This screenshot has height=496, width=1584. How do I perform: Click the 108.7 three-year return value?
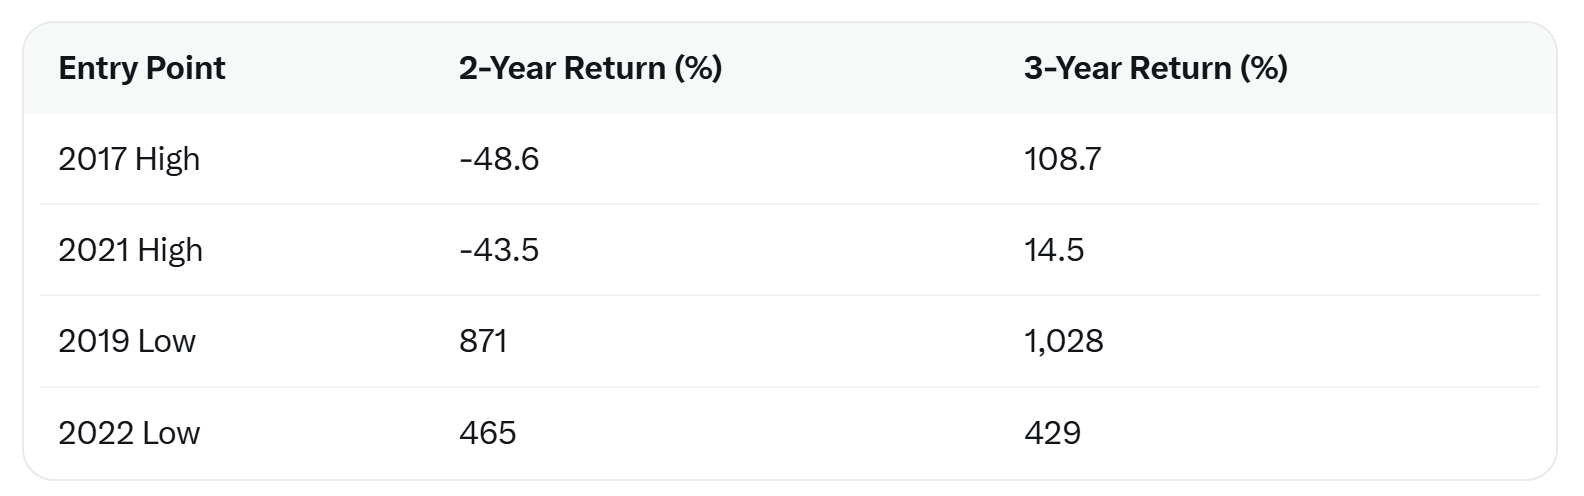pos(1062,159)
